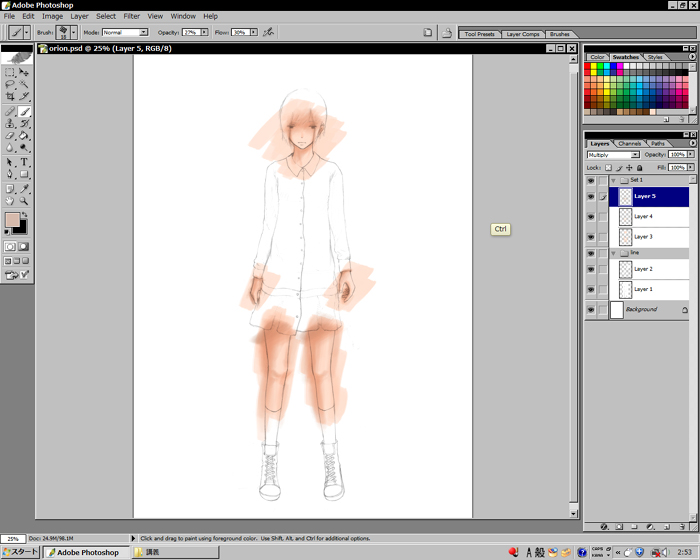Select the Brush tool in toolbox

tap(24, 111)
